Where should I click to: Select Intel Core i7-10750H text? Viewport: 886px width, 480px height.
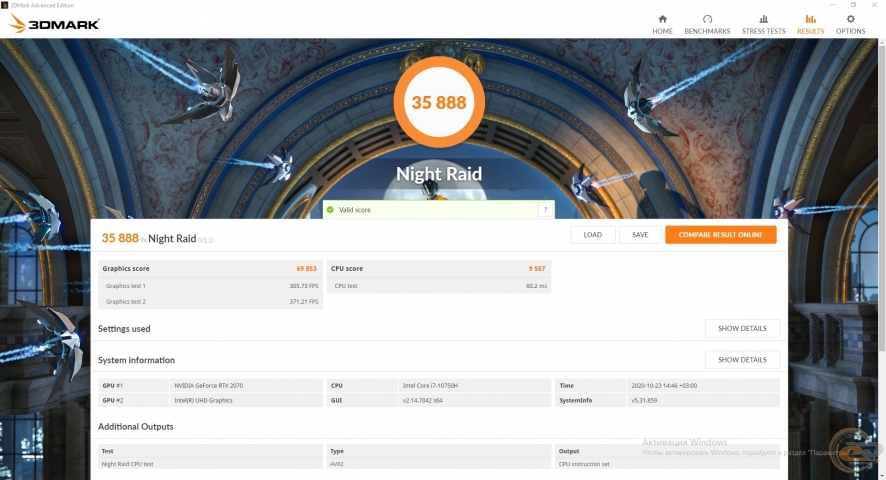tap(430, 386)
